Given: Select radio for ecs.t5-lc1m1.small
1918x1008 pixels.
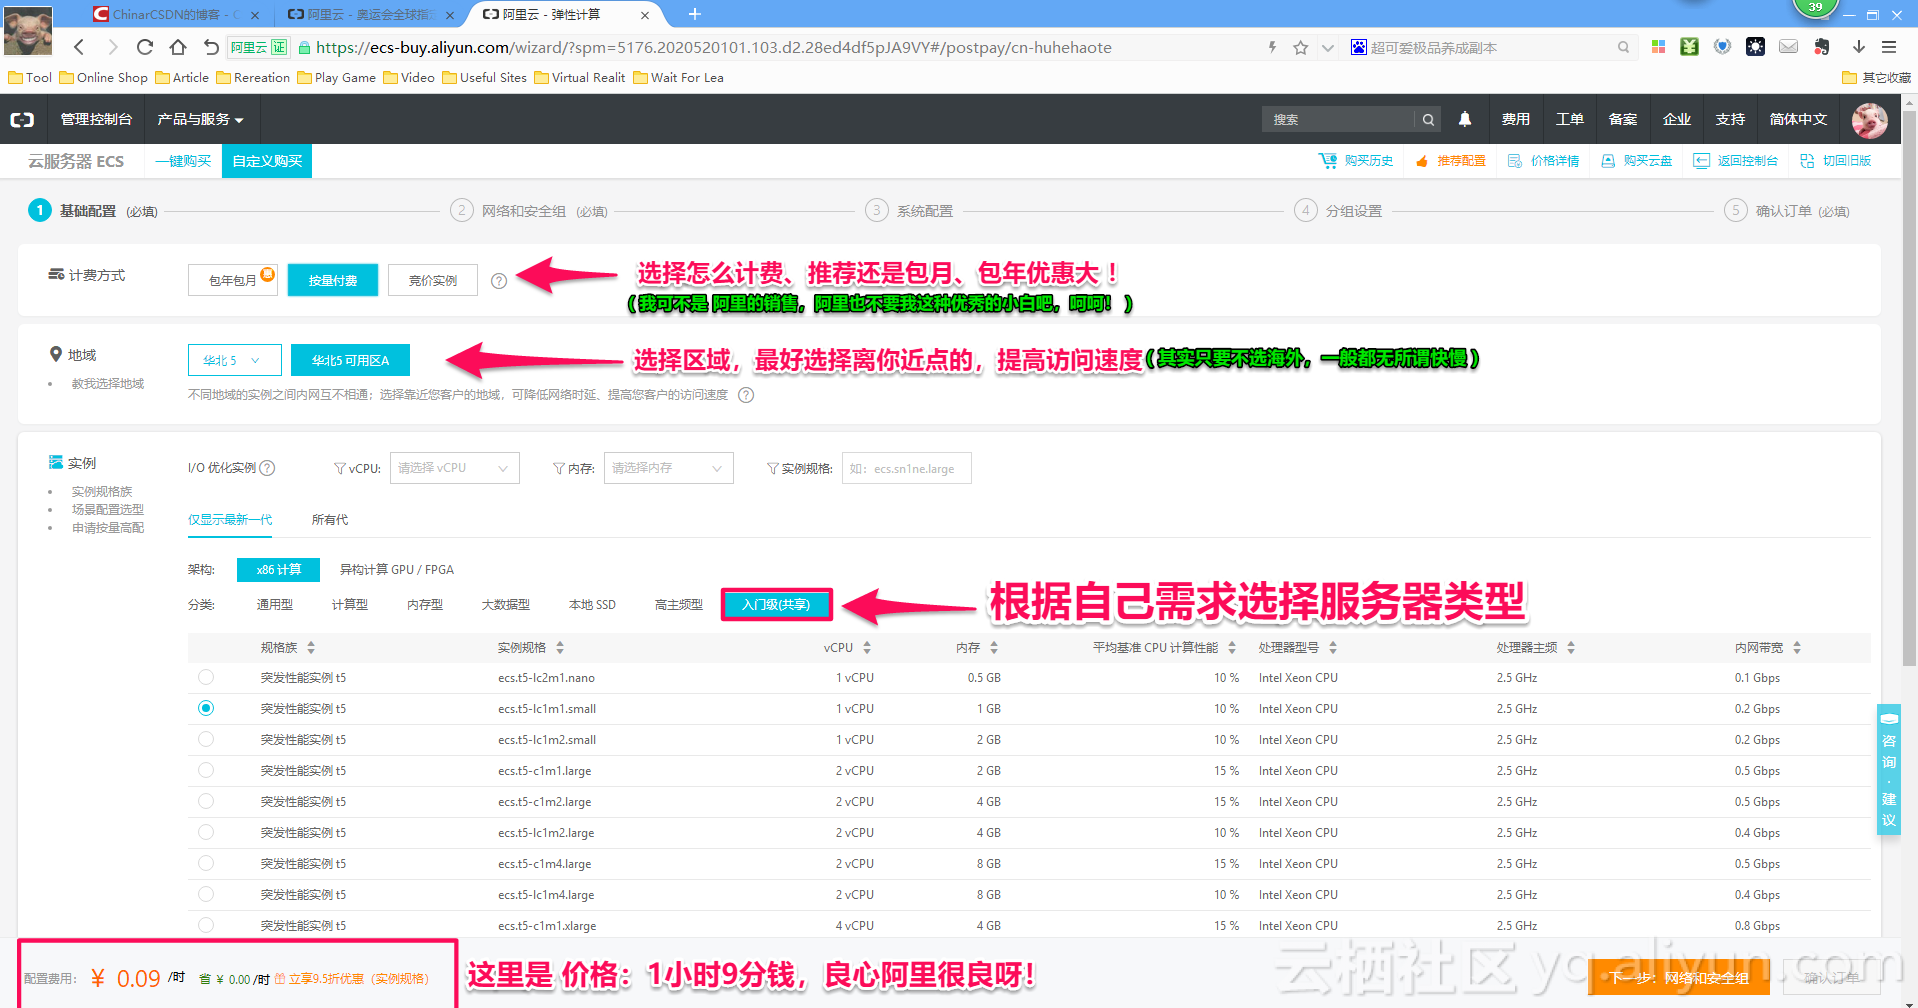Looking at the screenshot, I should coord(206,708).
